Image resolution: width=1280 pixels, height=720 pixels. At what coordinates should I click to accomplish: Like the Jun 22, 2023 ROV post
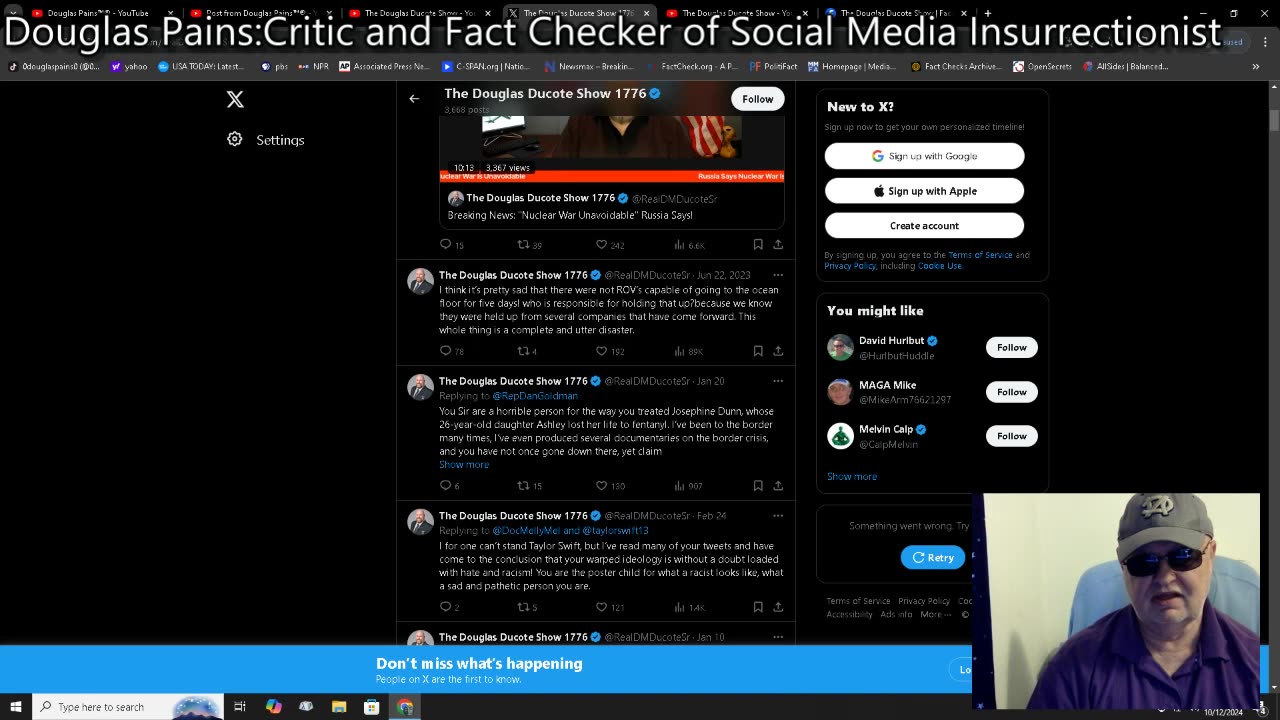tap(602, 351)
